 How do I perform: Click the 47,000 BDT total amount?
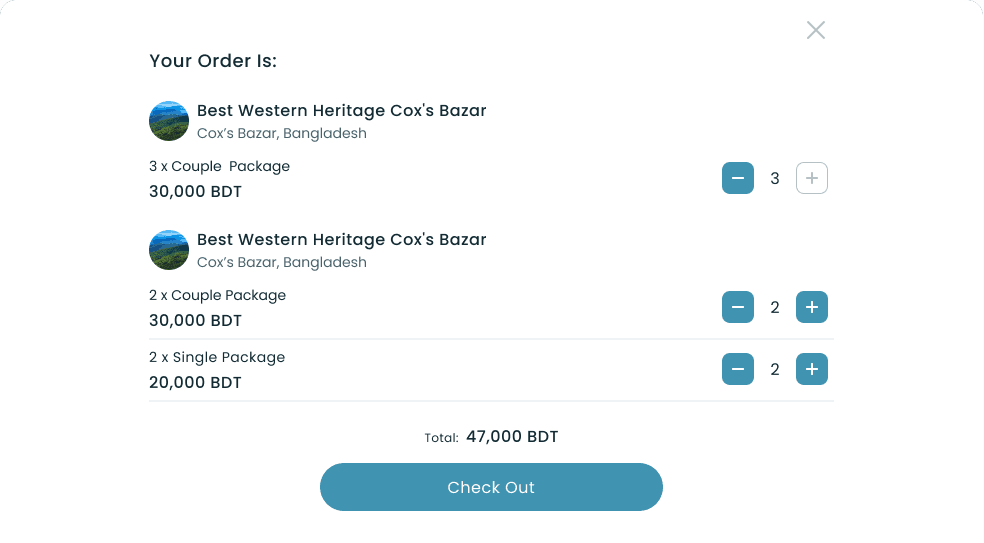click(x=512, y=437)
